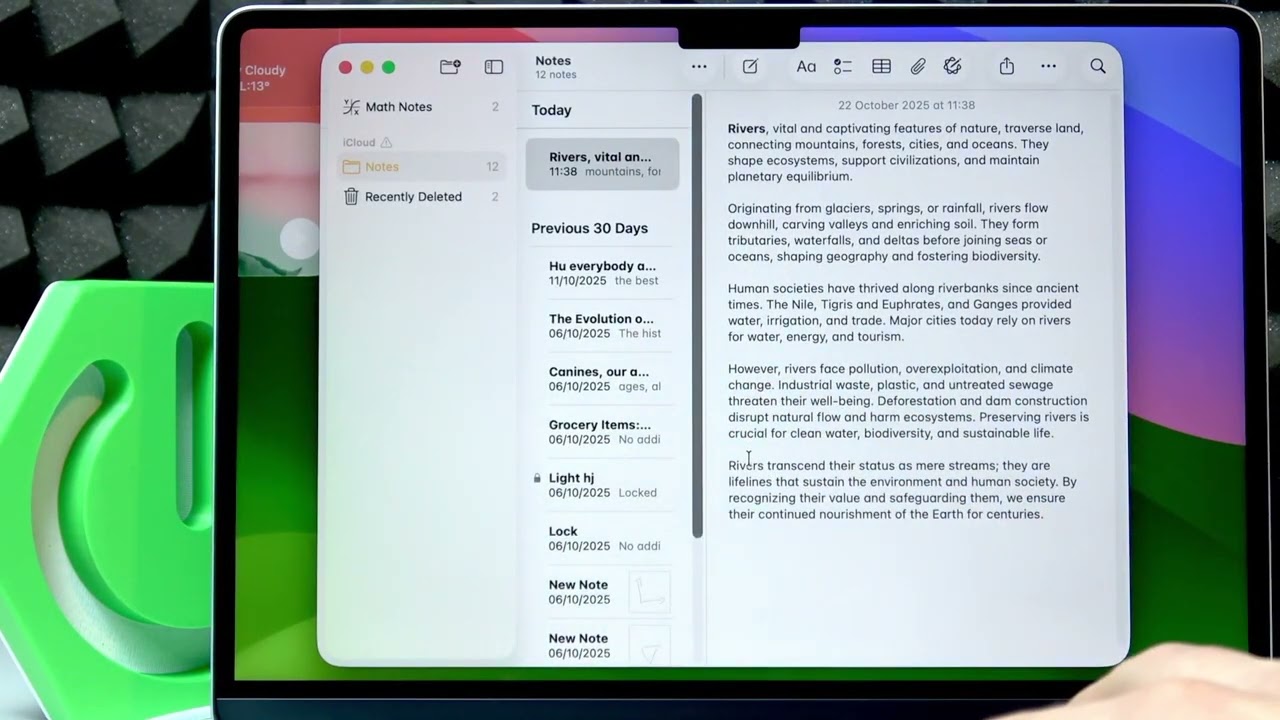Open the 'Canines, our a...' note
Viewport: 1280px width, 720px height.
point(602,379)
